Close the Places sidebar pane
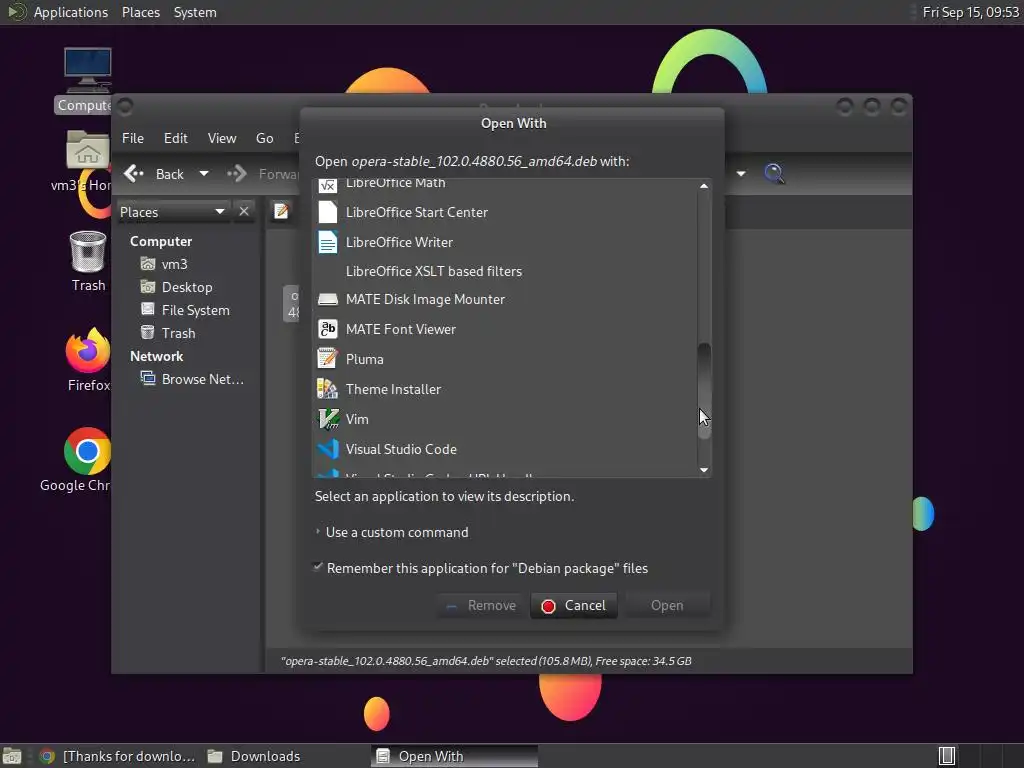Screen dimensions: 1024x768 tap(244, 212)
